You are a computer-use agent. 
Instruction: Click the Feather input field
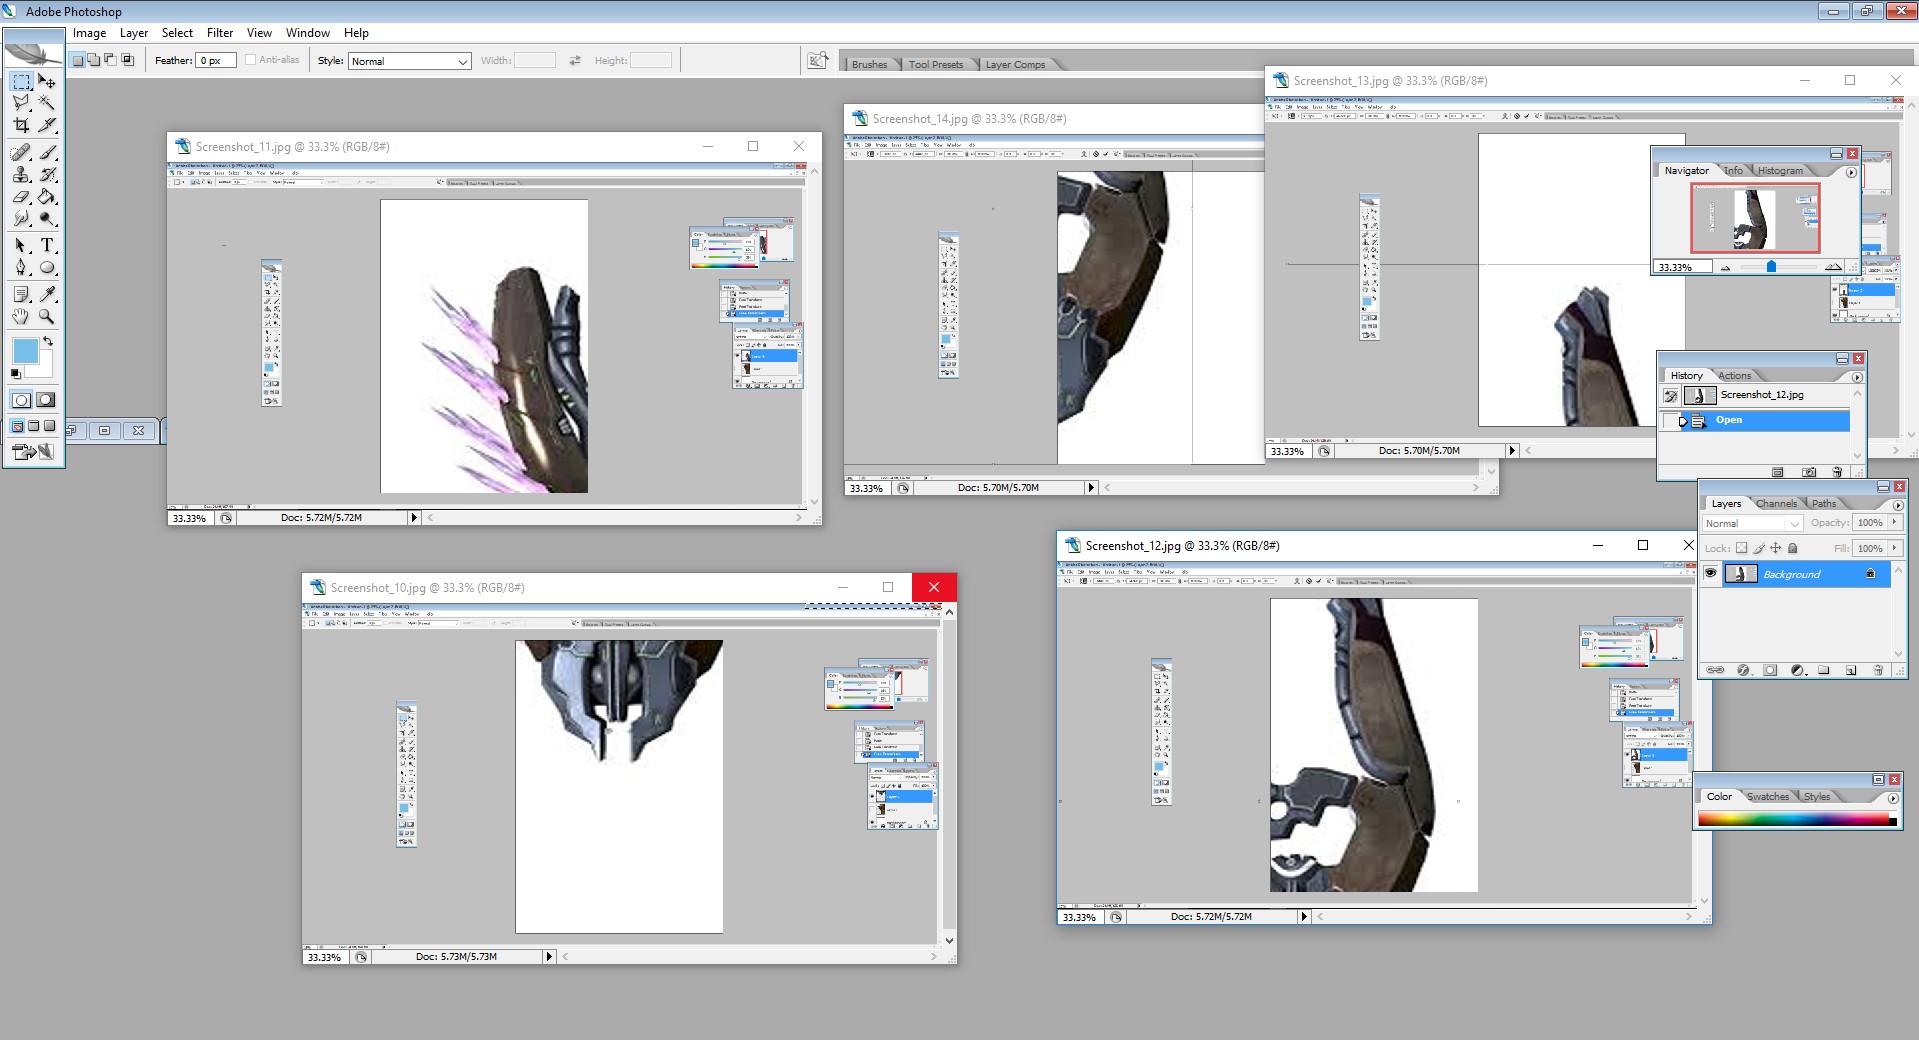217,60
